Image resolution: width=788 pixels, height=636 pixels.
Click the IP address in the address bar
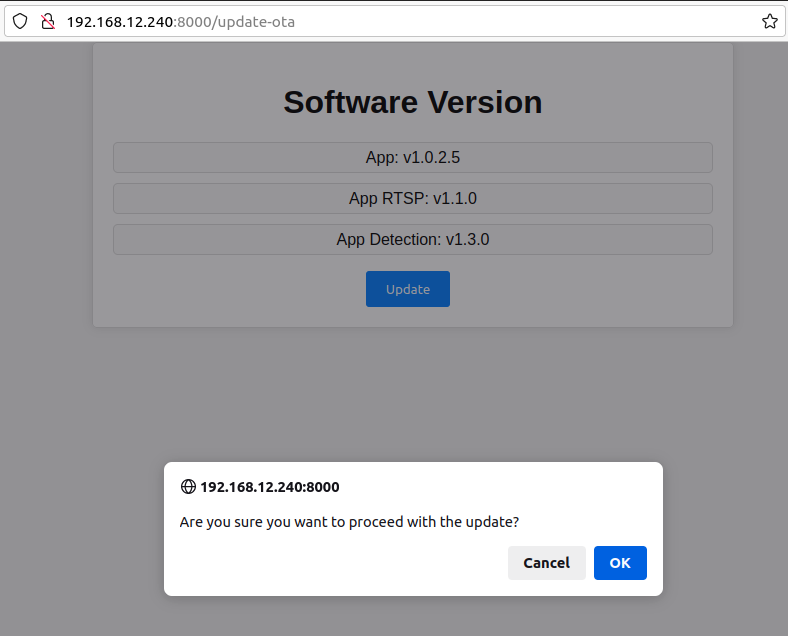120,21
